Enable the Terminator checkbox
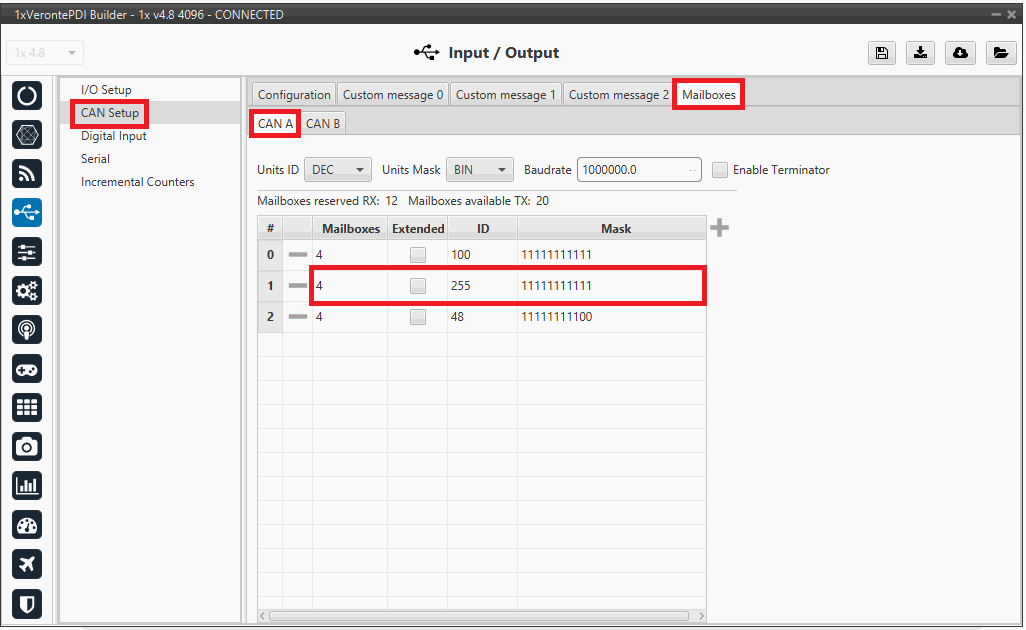The image size is (1026, 630). click(720, 170)
